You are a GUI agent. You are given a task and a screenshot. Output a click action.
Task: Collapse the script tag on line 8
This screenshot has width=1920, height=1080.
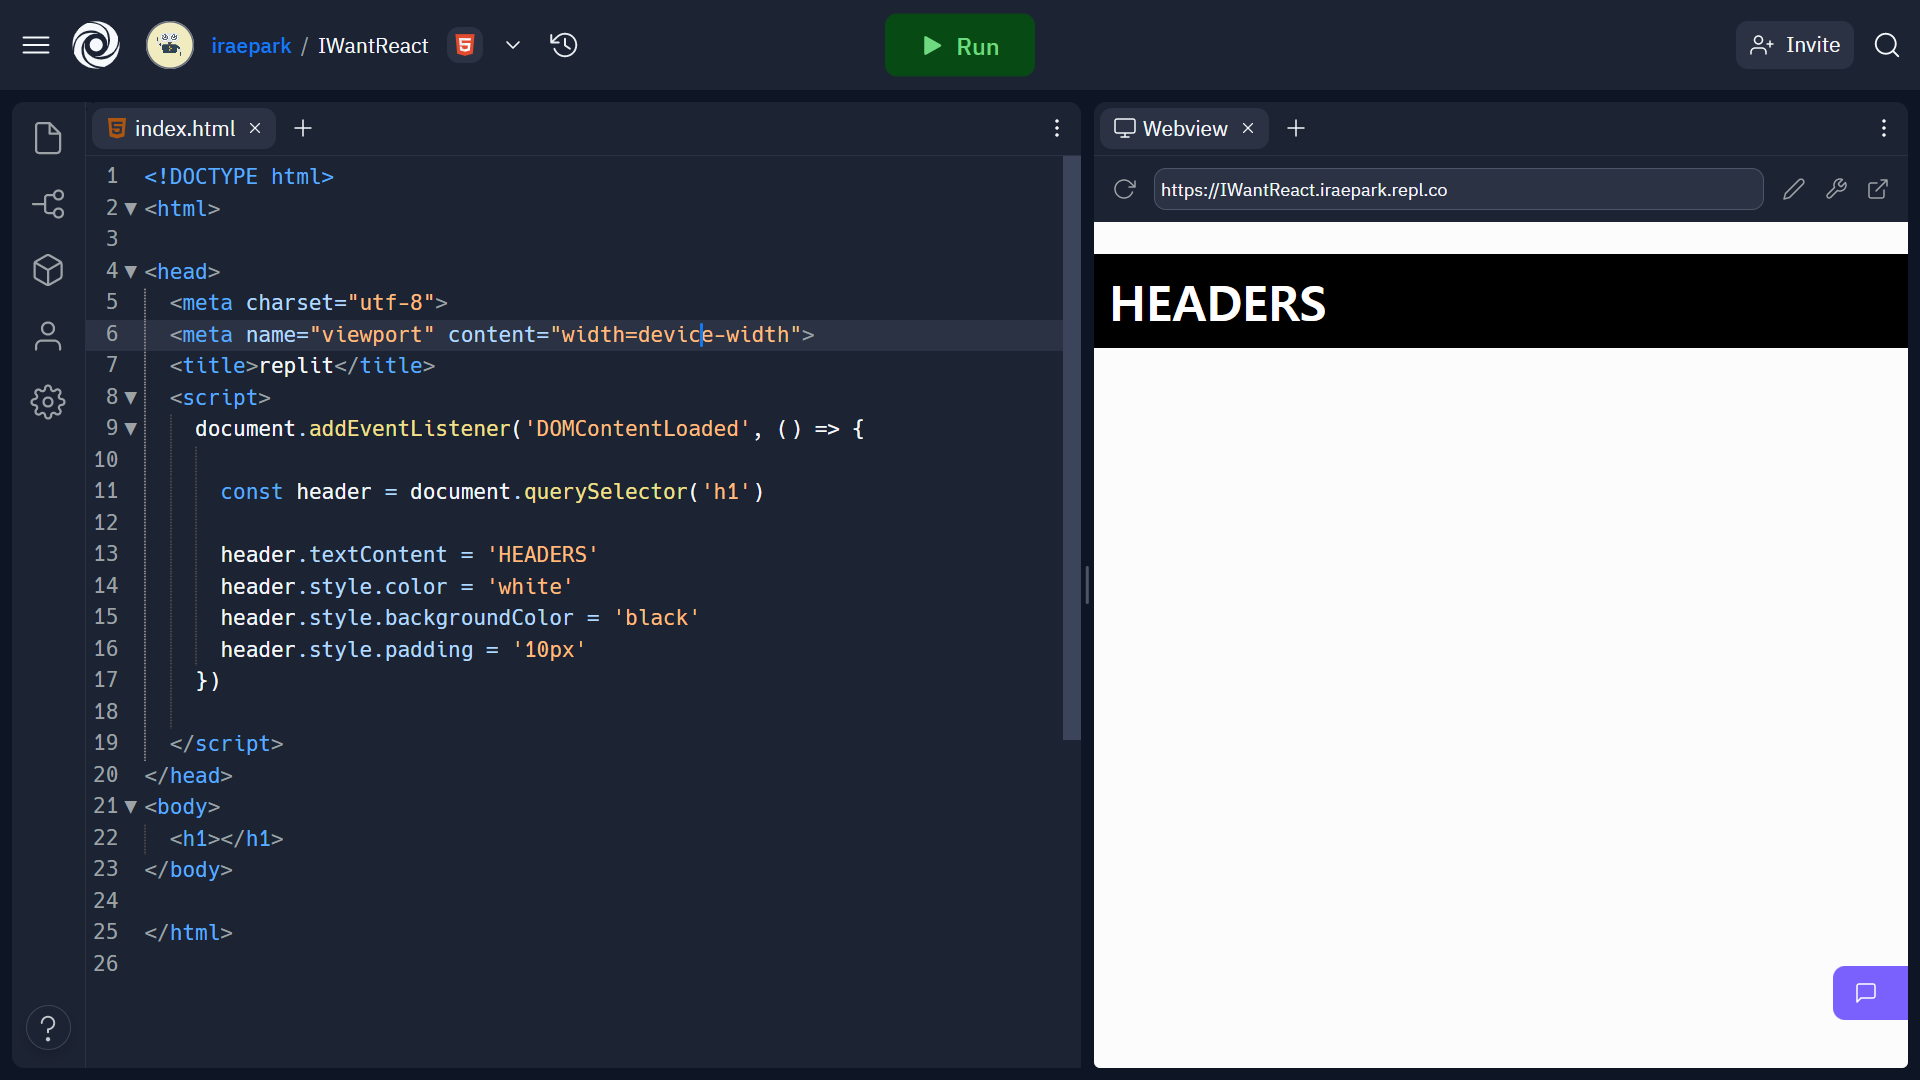130,398
